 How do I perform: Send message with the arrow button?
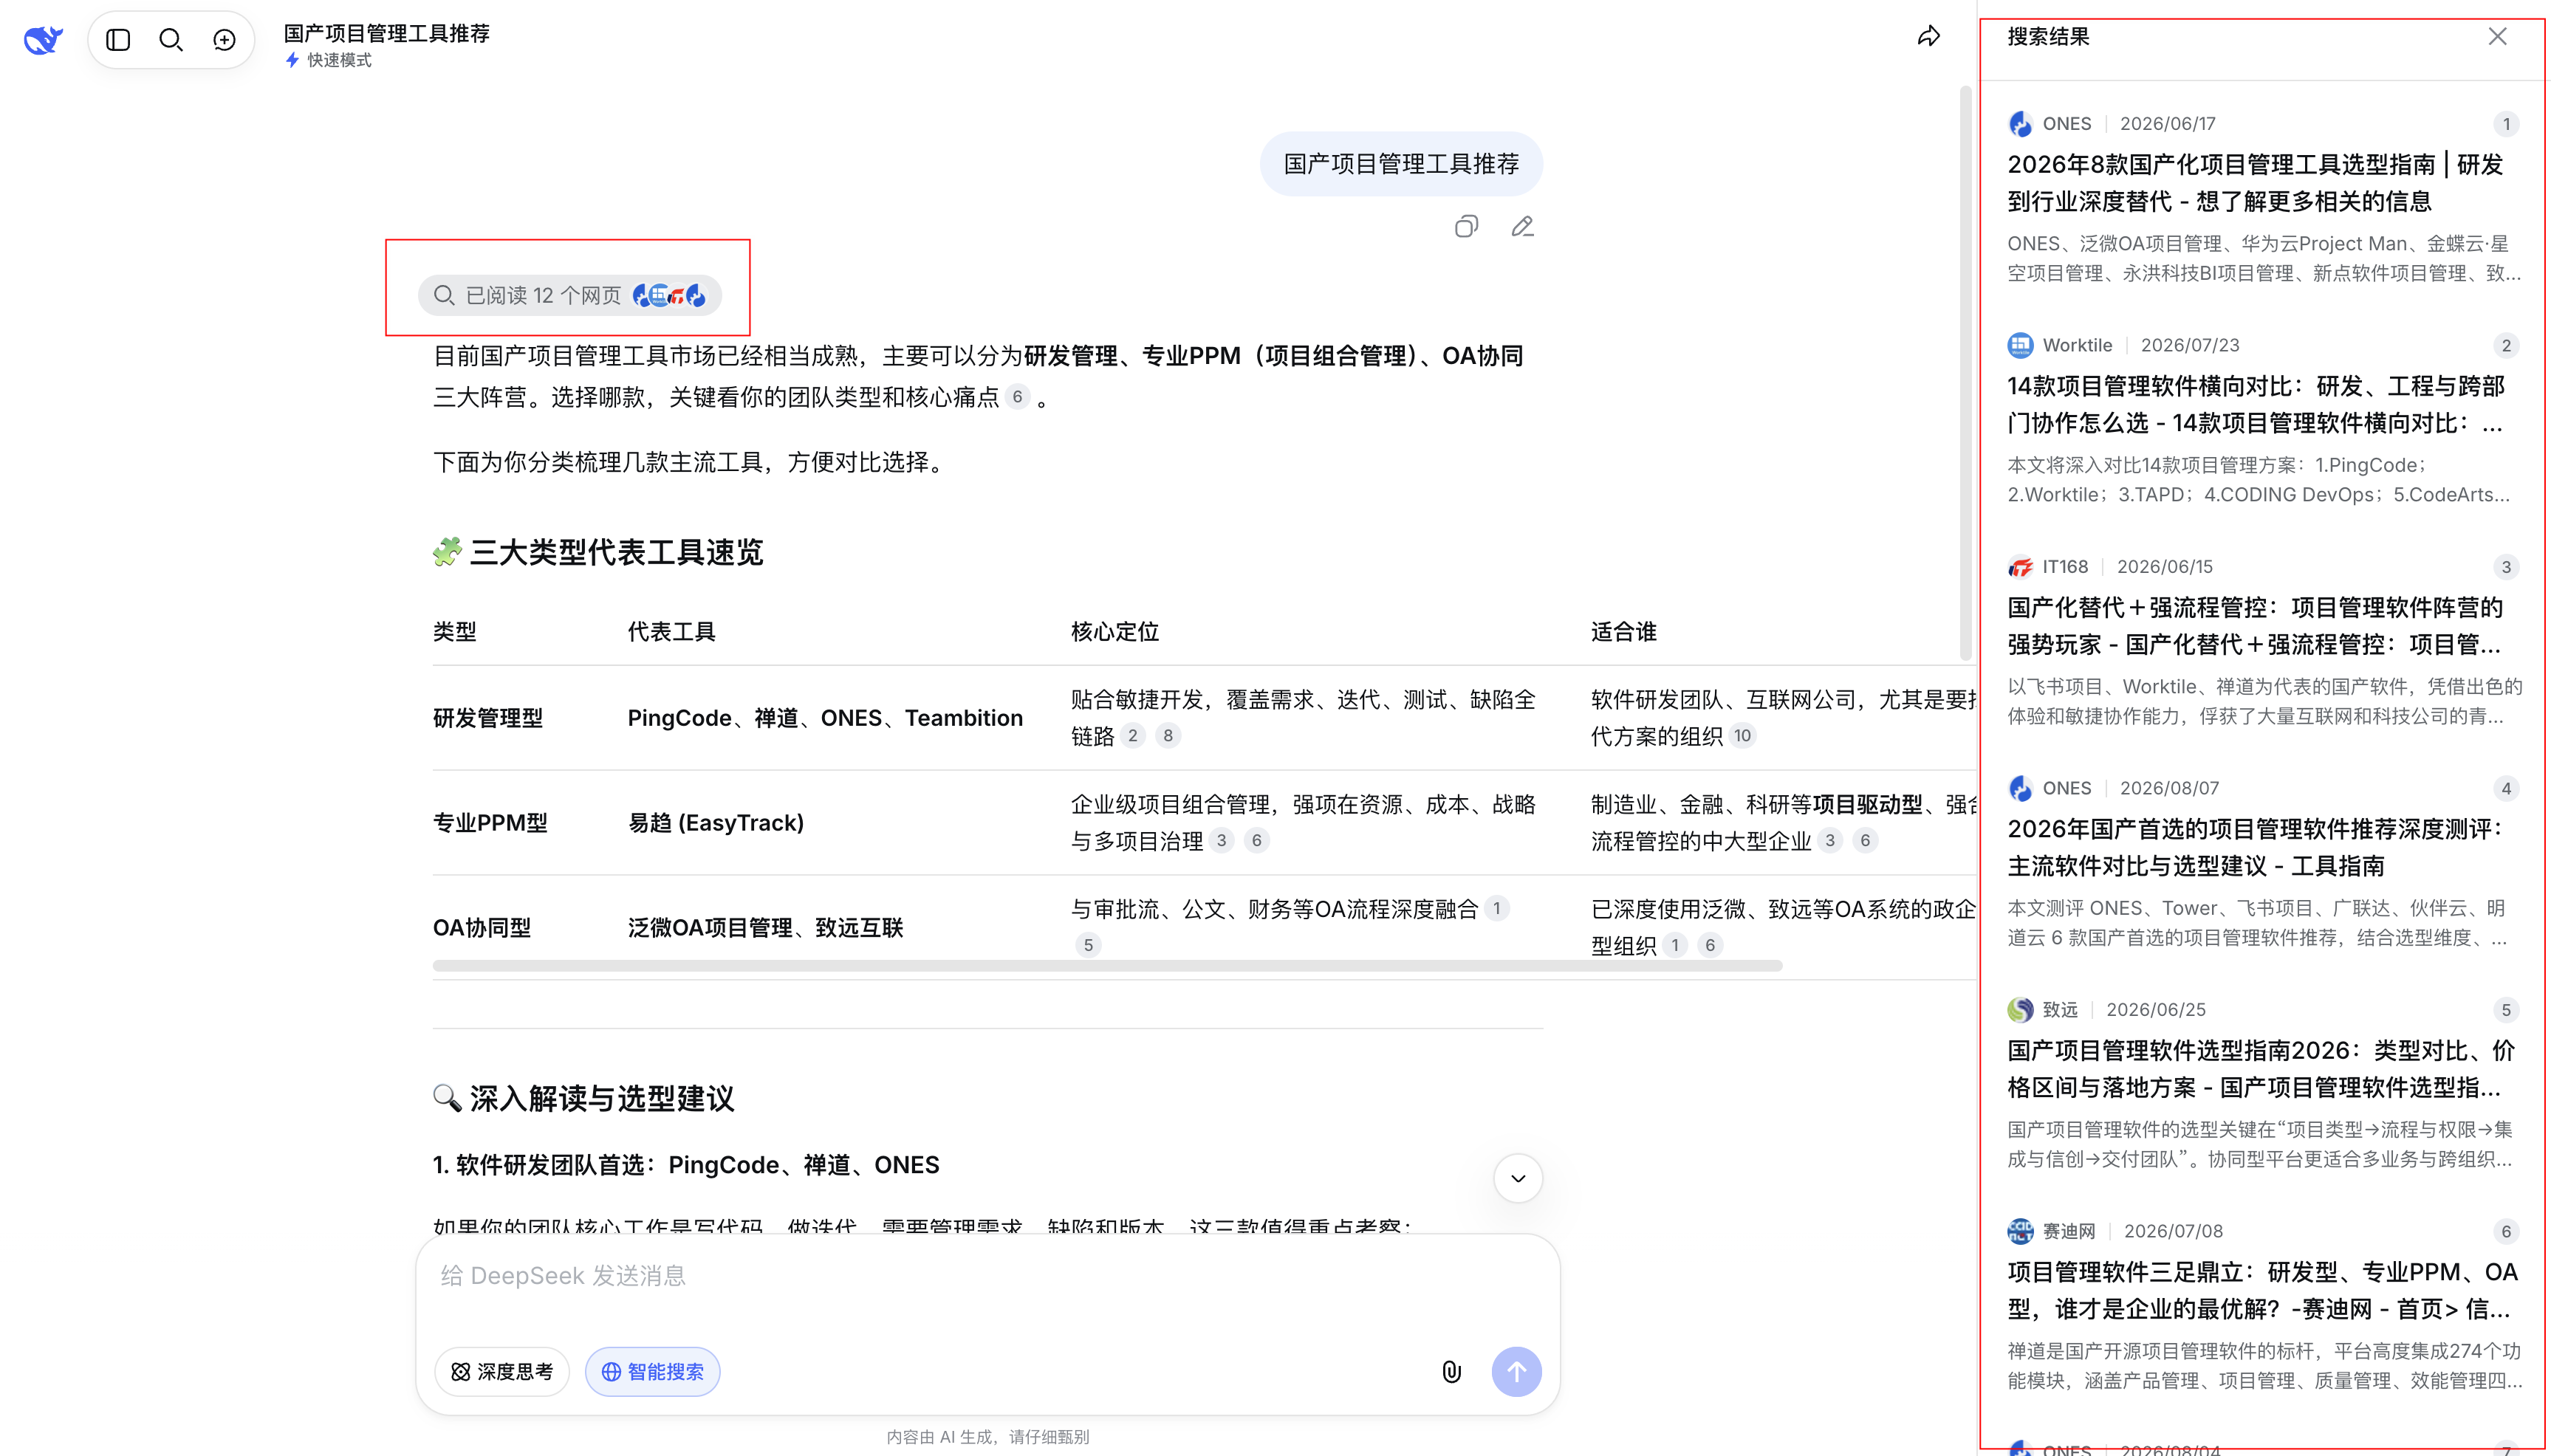1516,1372
